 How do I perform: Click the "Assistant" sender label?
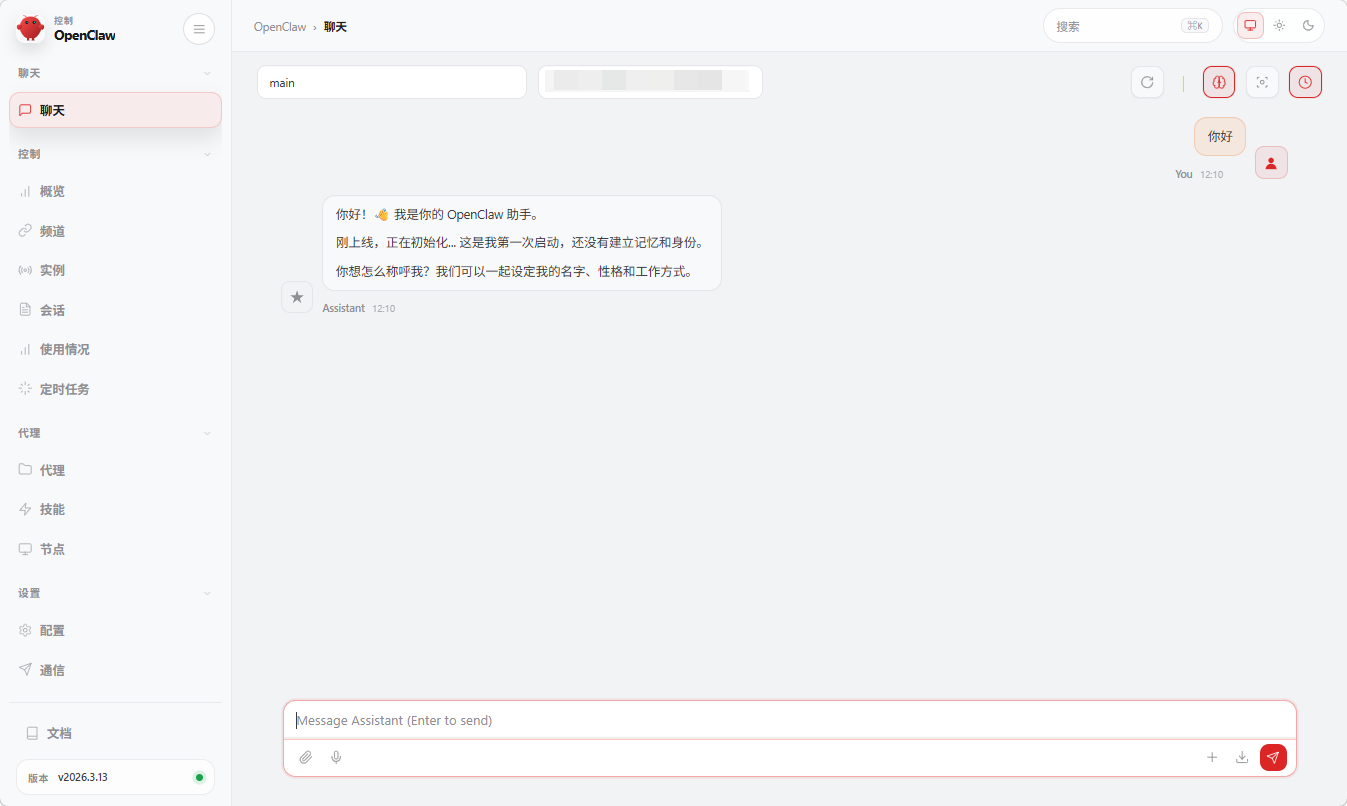click(x=344, y=308)
